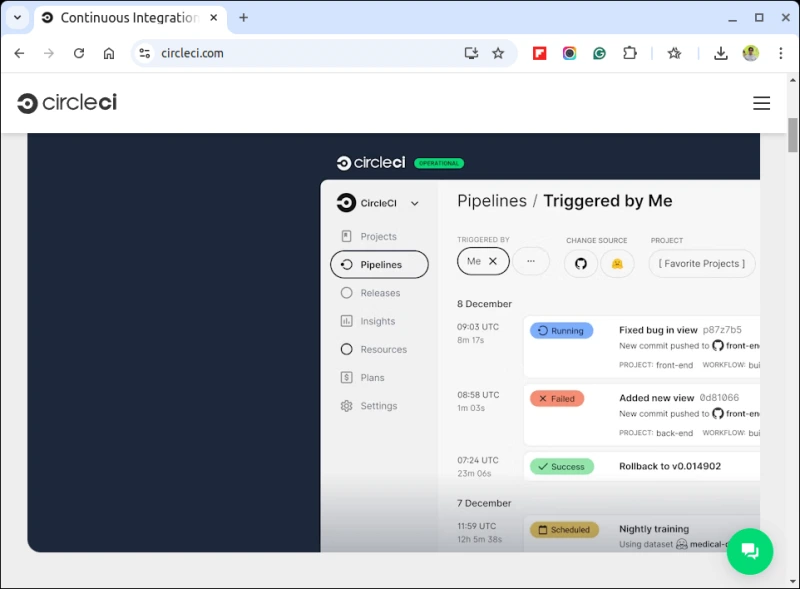Open the hamburger navigation menu
The image size is (800, 589).
761,103
